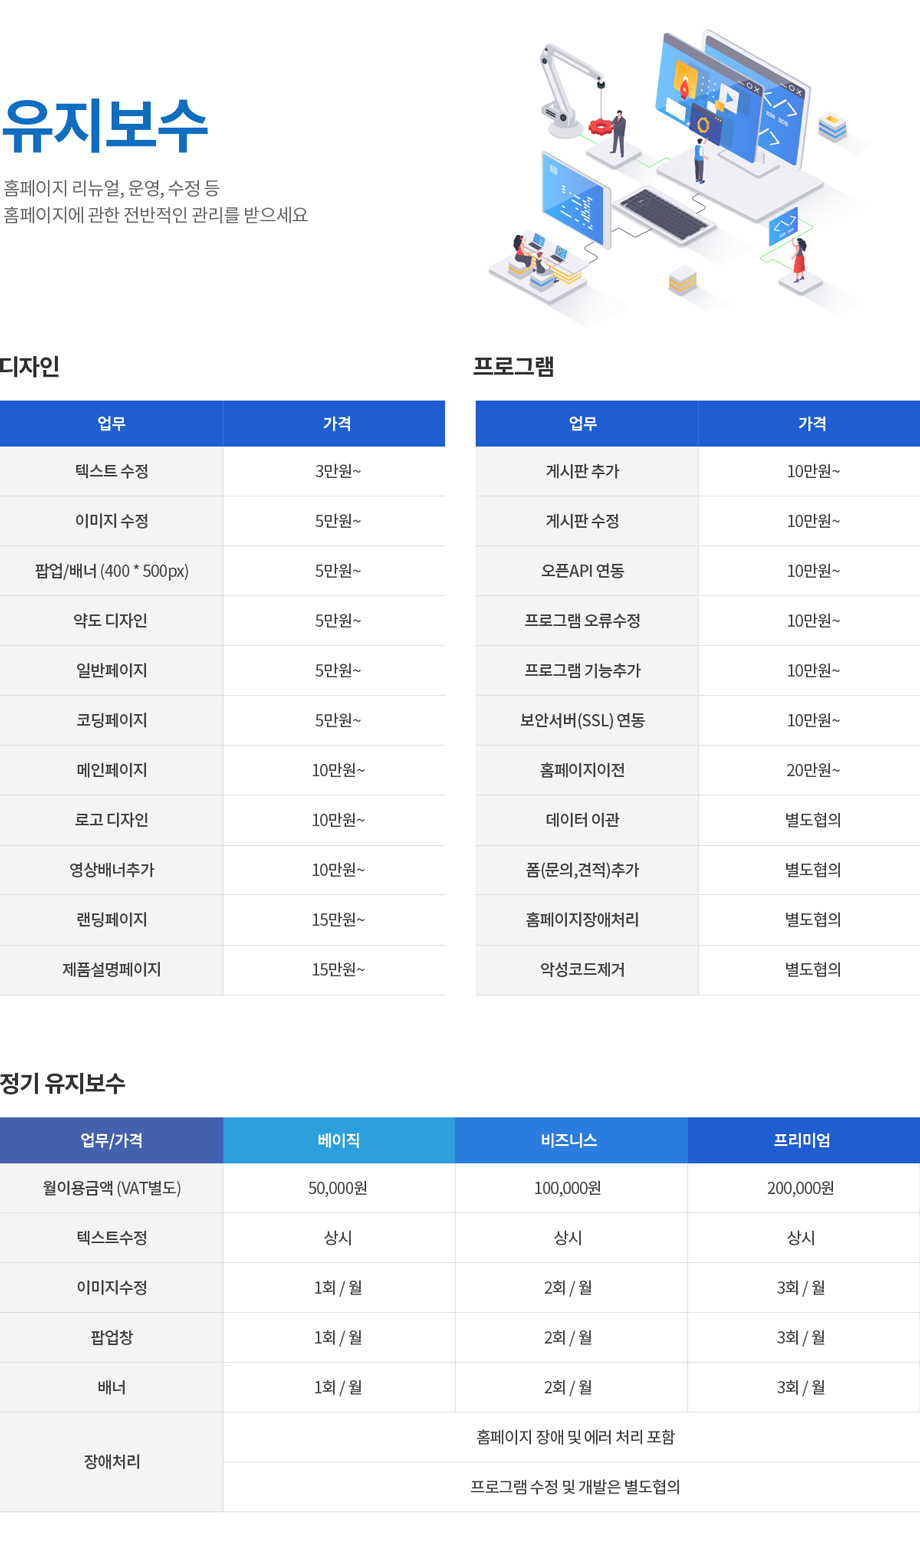Select the 베이직 plan column header
Viewport: 920px width, 1544px height.
[338, 1140]
